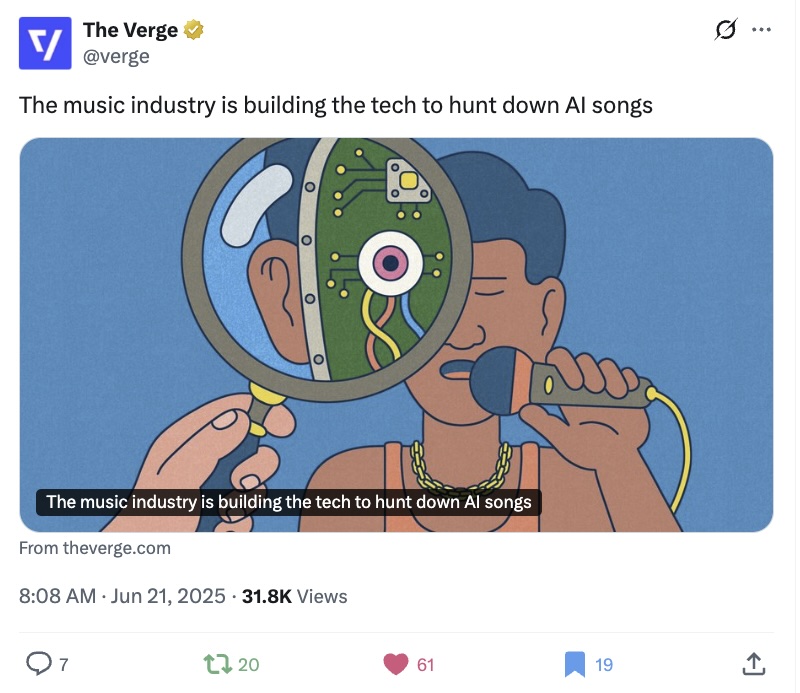The image size is (800, 693).
Task: Open the share upload arrow icon
Action: click(x=754, y=663)
